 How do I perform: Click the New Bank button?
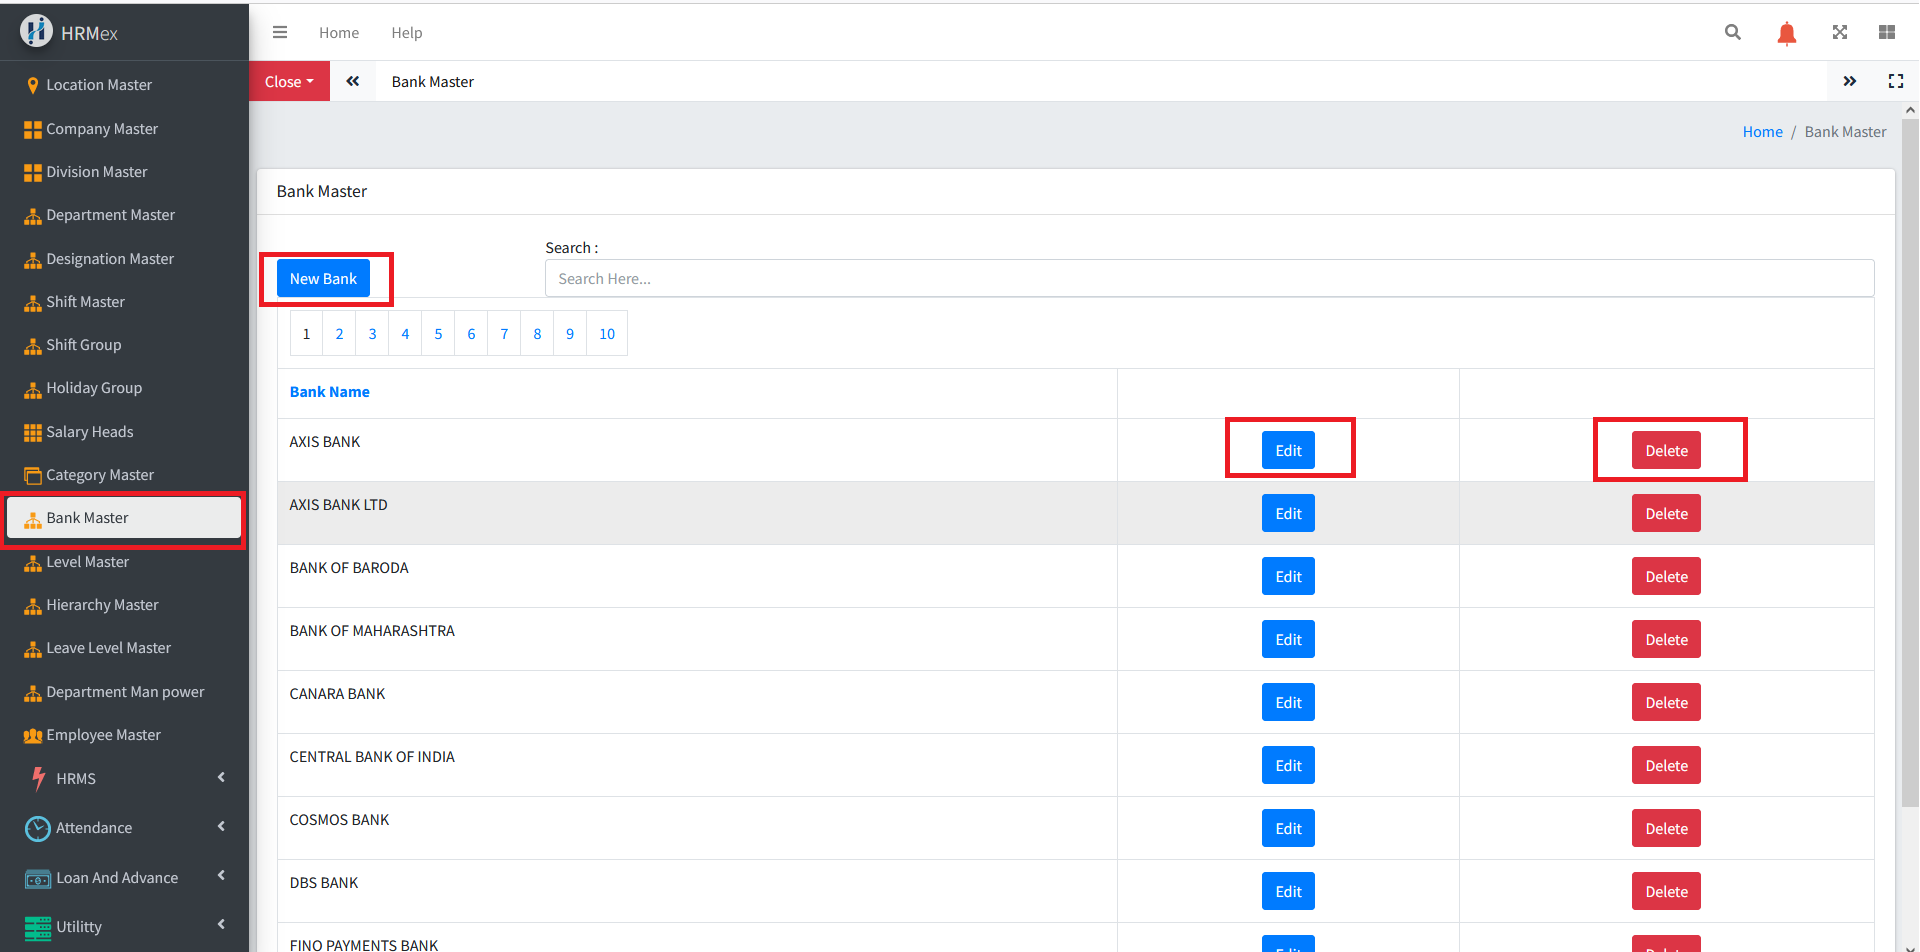coord(323,278)
